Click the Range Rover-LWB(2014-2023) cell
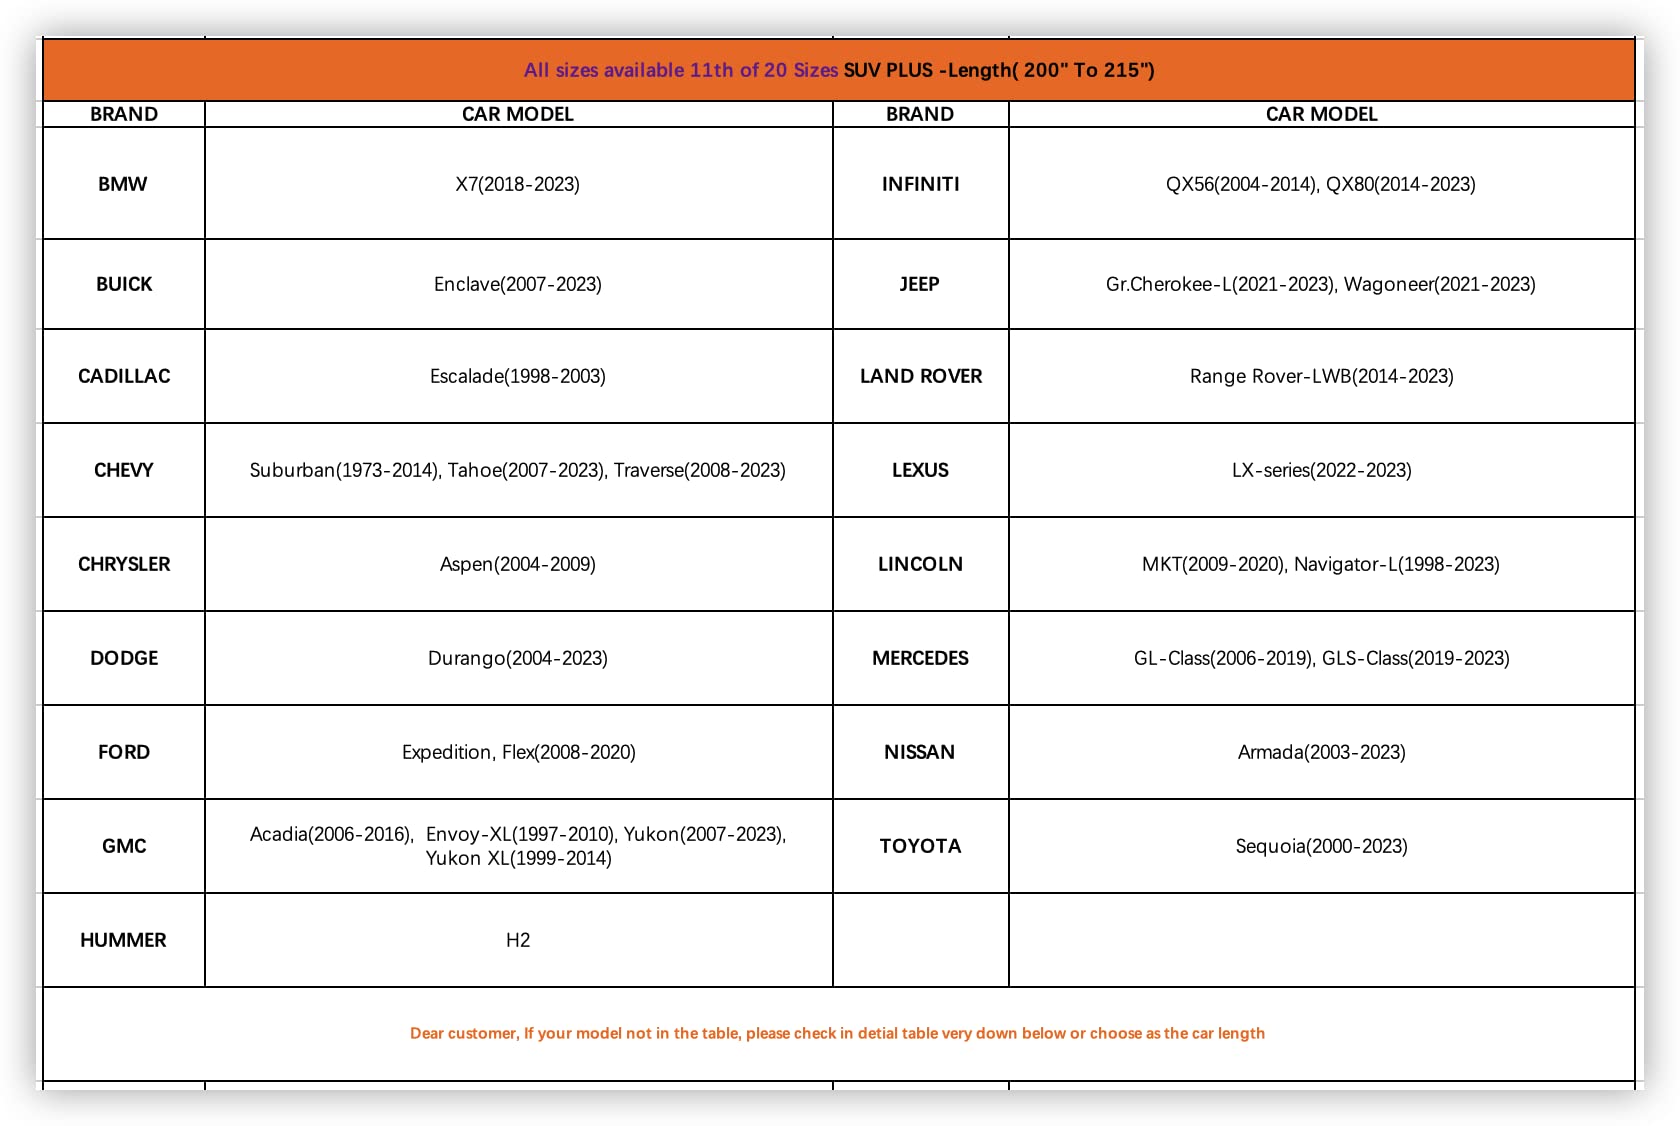This screenshot has height=1126, width=1680. tap(1321, 376)
